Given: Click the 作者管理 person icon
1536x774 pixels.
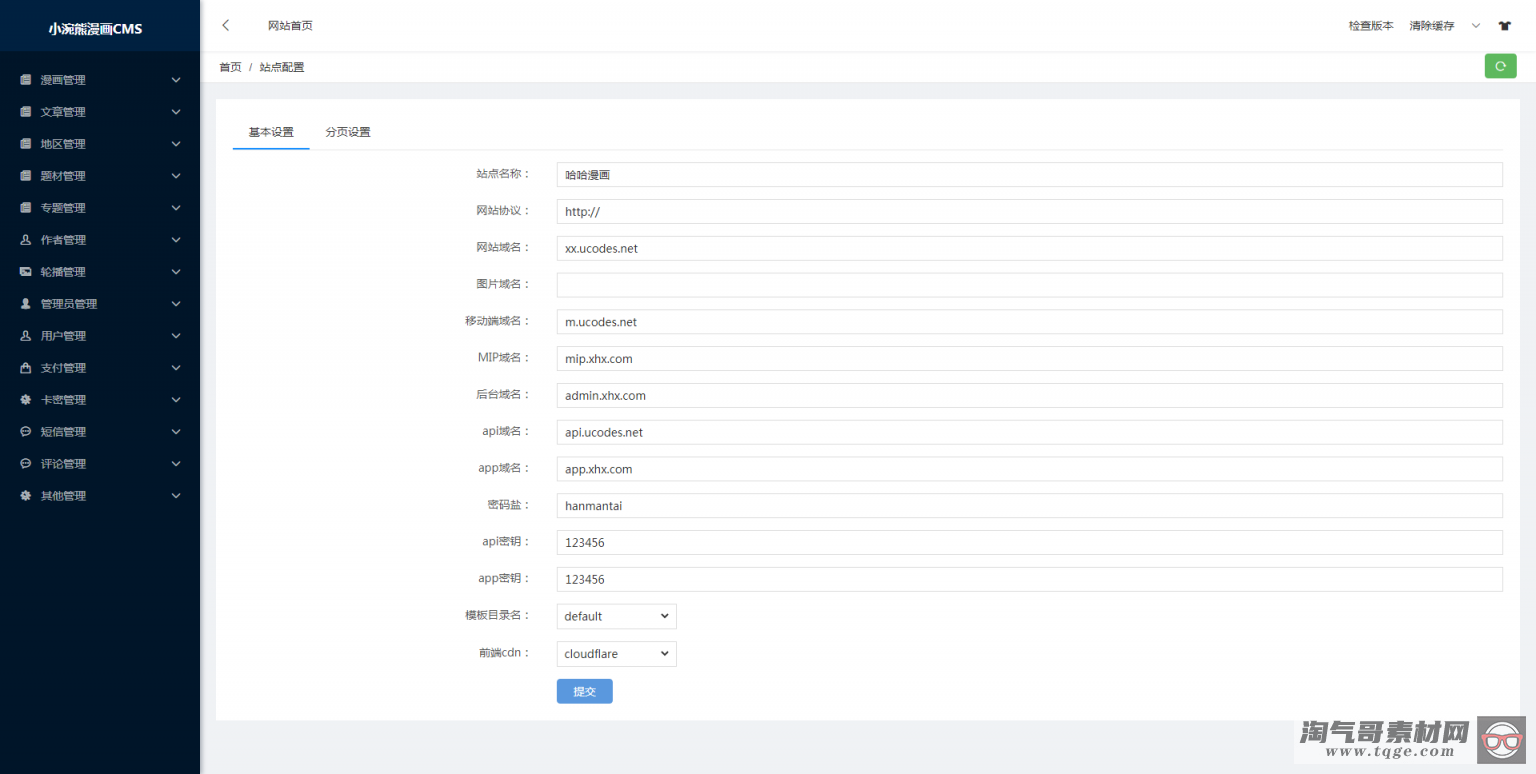Looking at the screenshot, I should 26,240.
